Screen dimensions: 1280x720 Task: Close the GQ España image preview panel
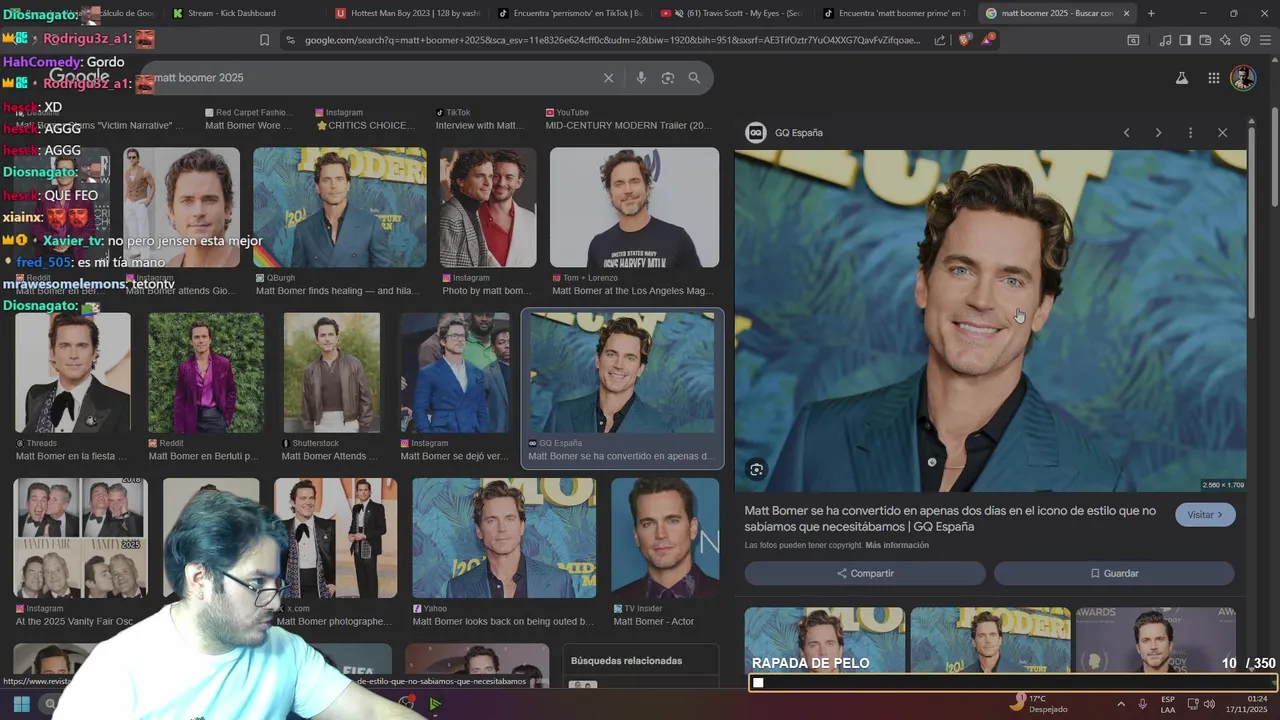click(x=1222, y=133)
